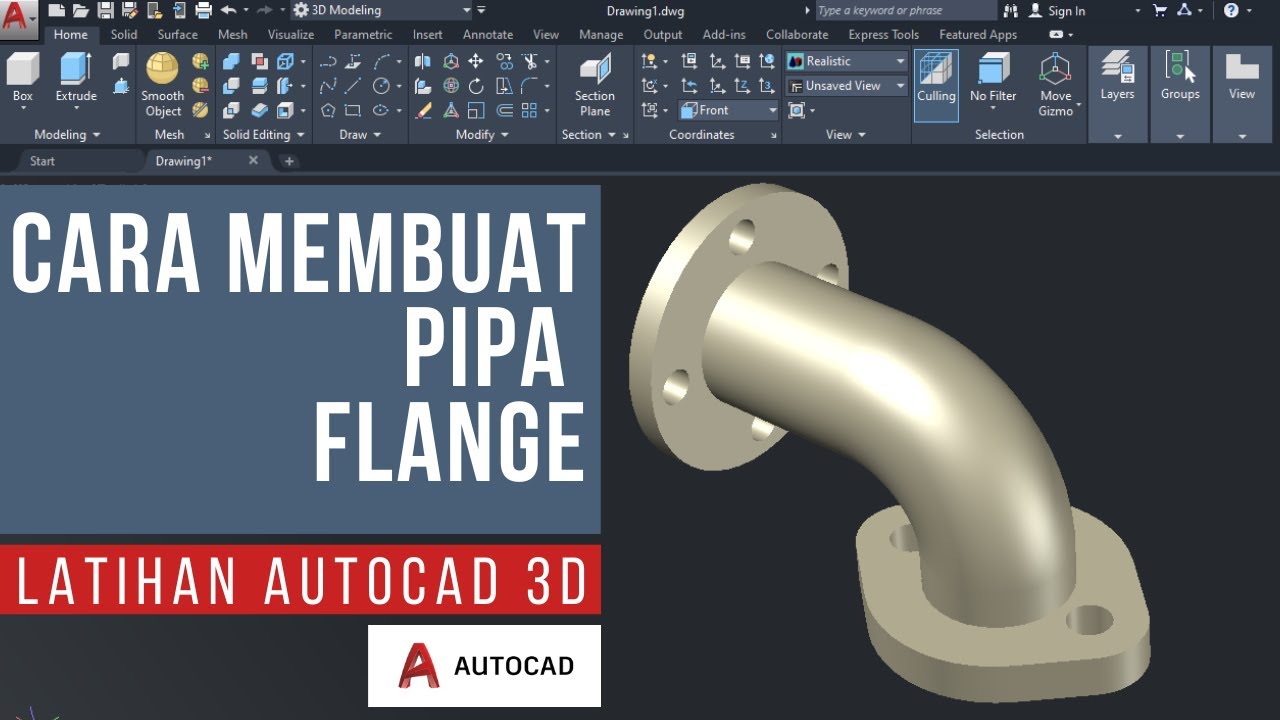Switch to the Solid ribbon tab

124,34
